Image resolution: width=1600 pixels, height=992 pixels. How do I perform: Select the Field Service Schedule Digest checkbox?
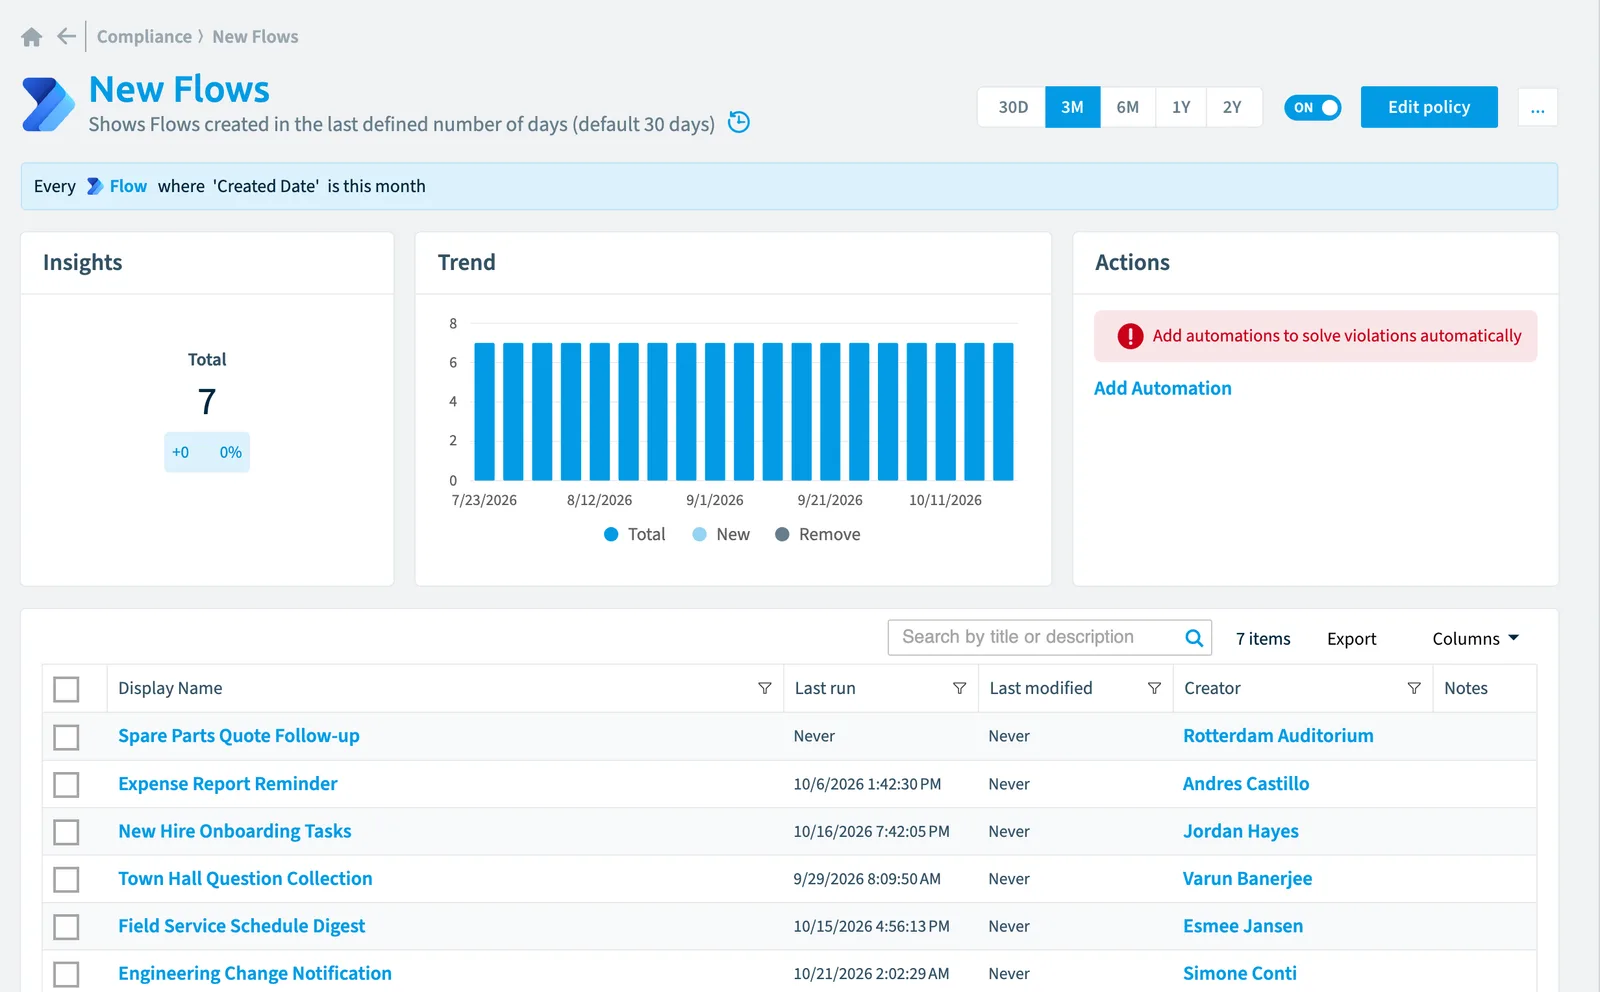pyautogui.click(x=66, y=927)
